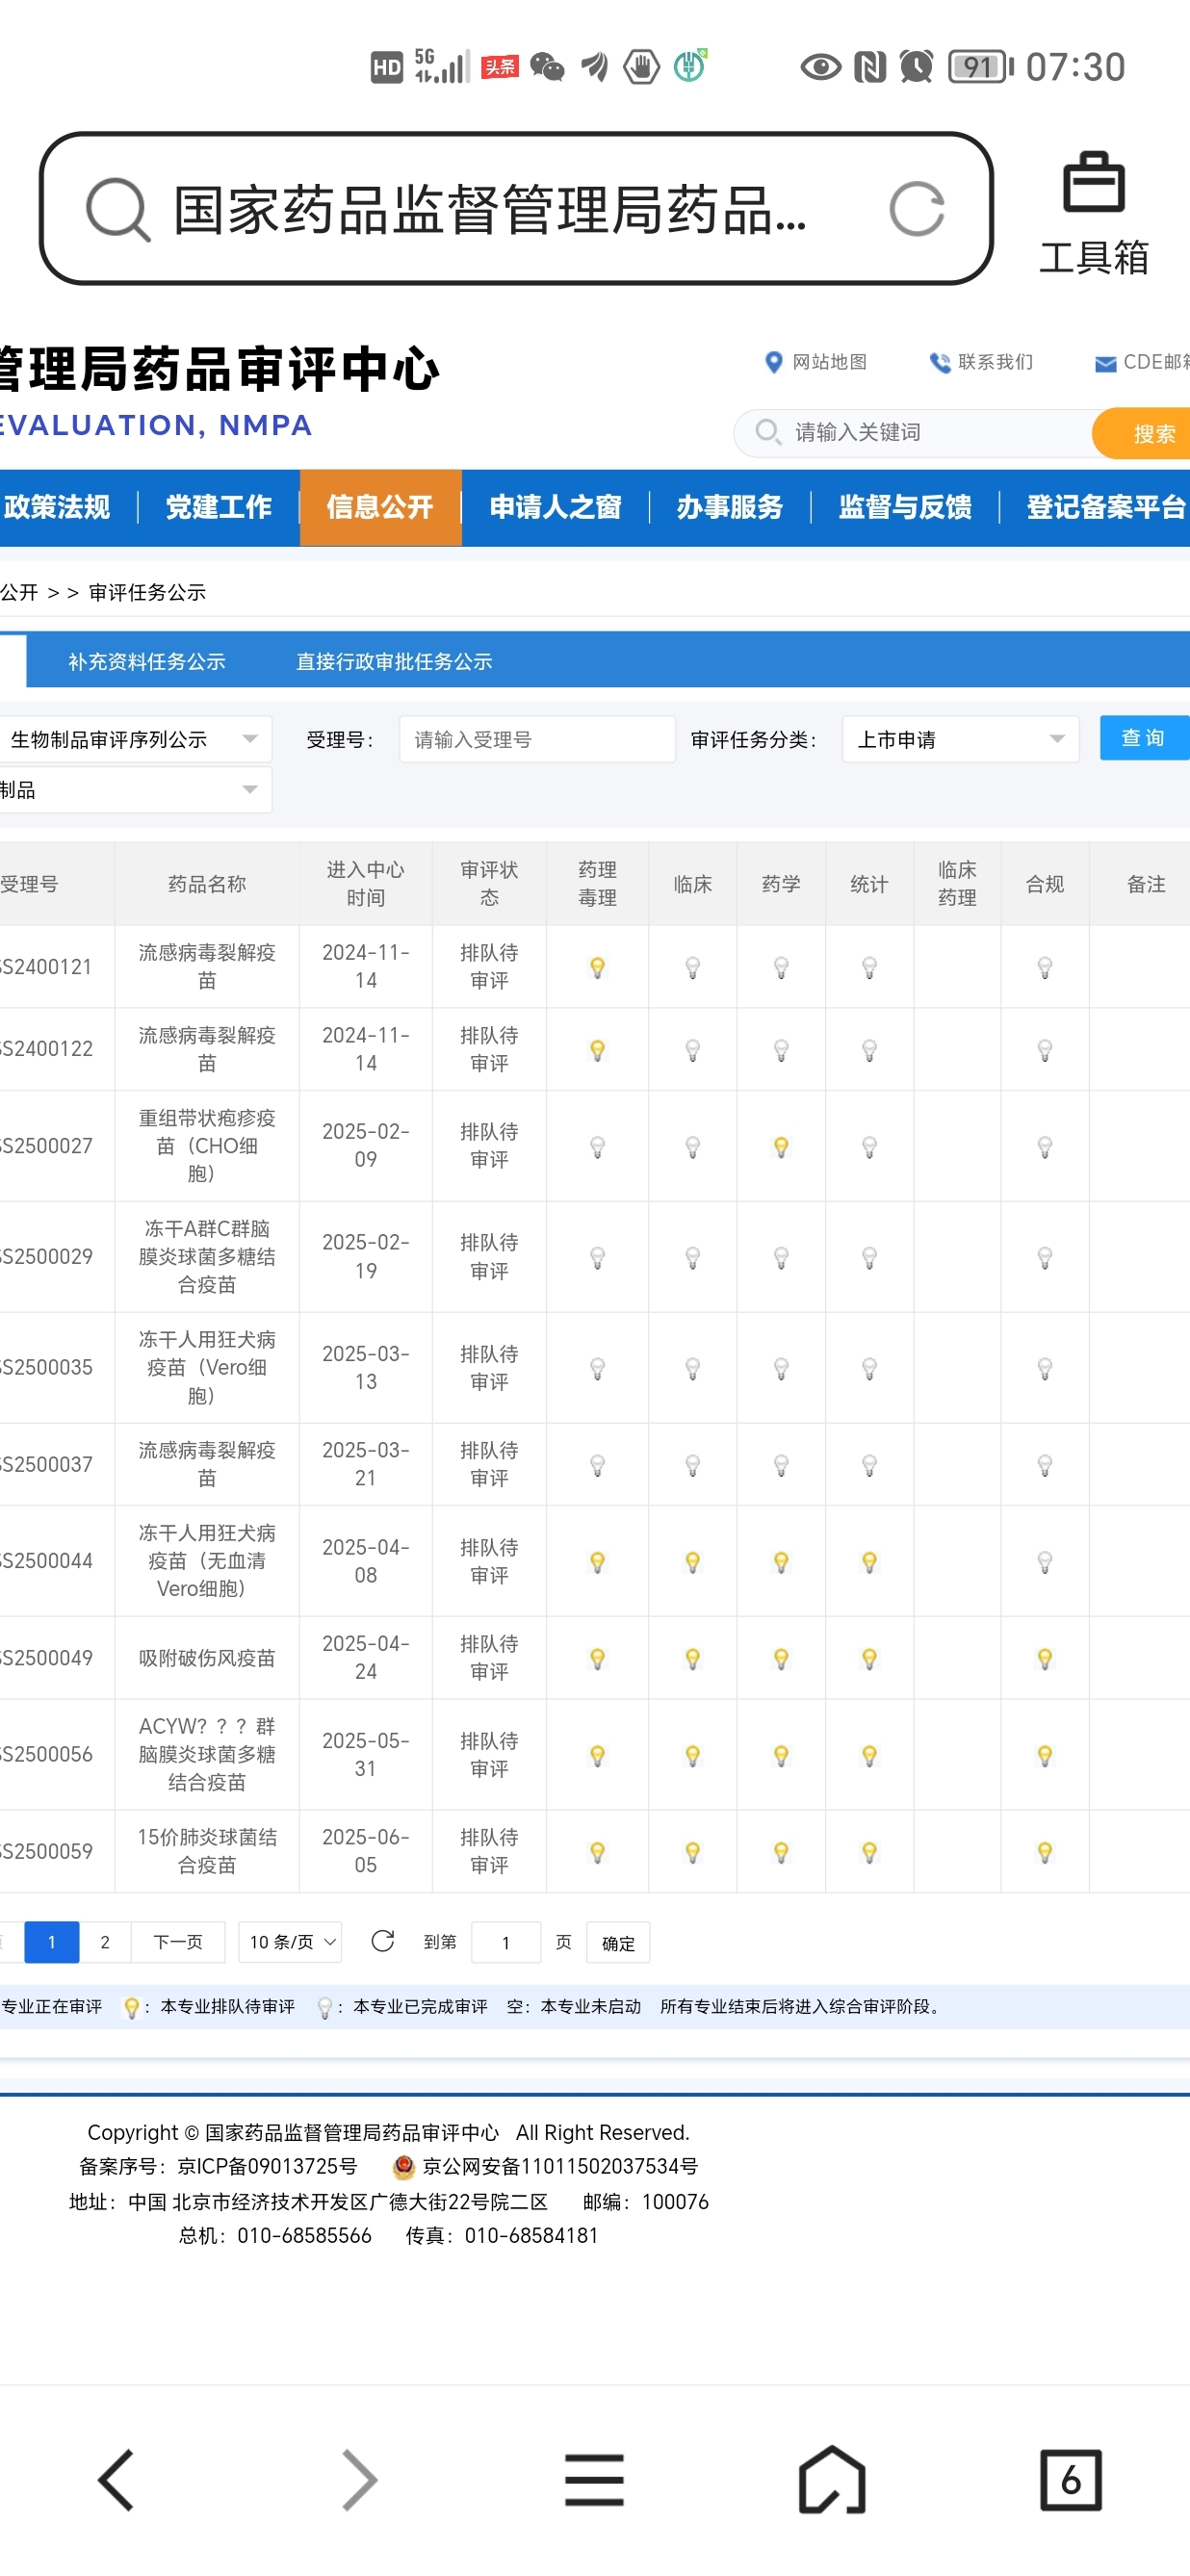This screenshot has height=2576, width=1190.
Task: Tap the 头条 notification icon
Action: [500, 67]
